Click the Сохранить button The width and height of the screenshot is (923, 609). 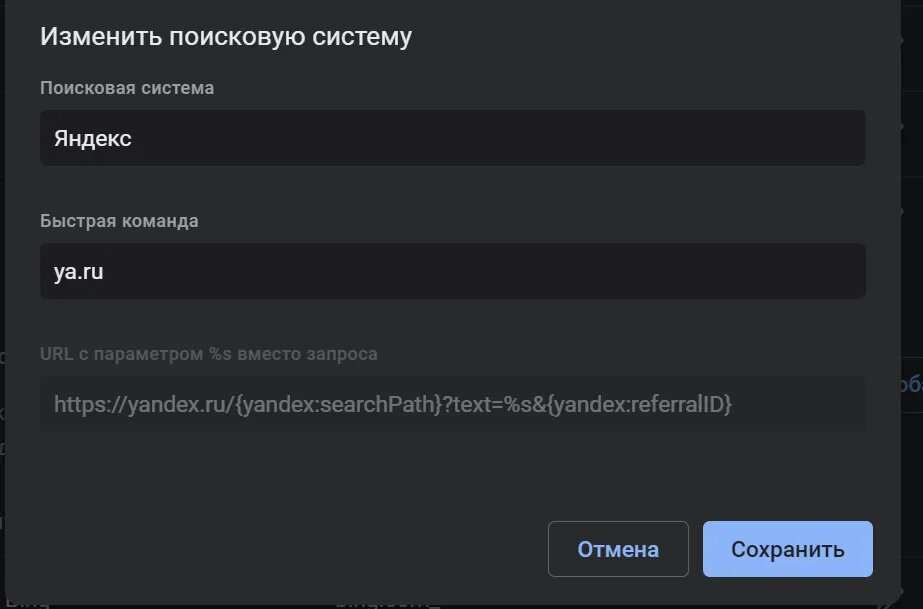[x=788, y=548]
